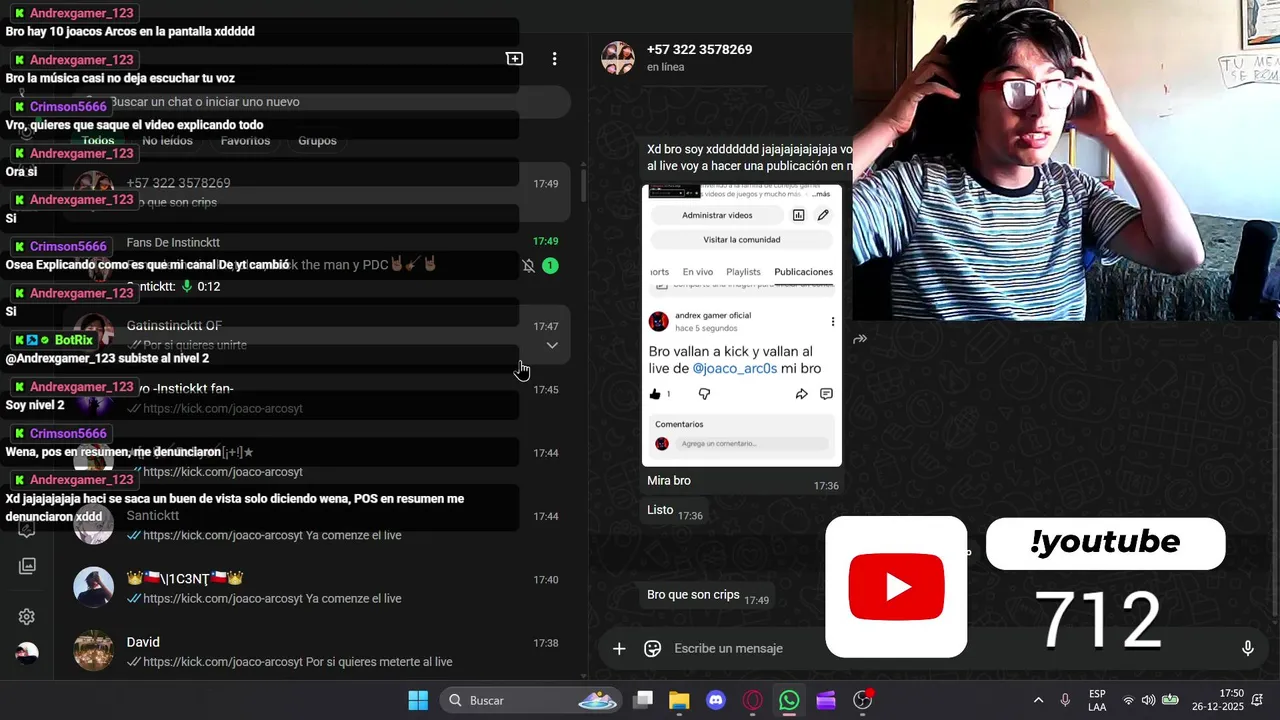Open the ESP LAA language switcher

tap(1097, 701)
